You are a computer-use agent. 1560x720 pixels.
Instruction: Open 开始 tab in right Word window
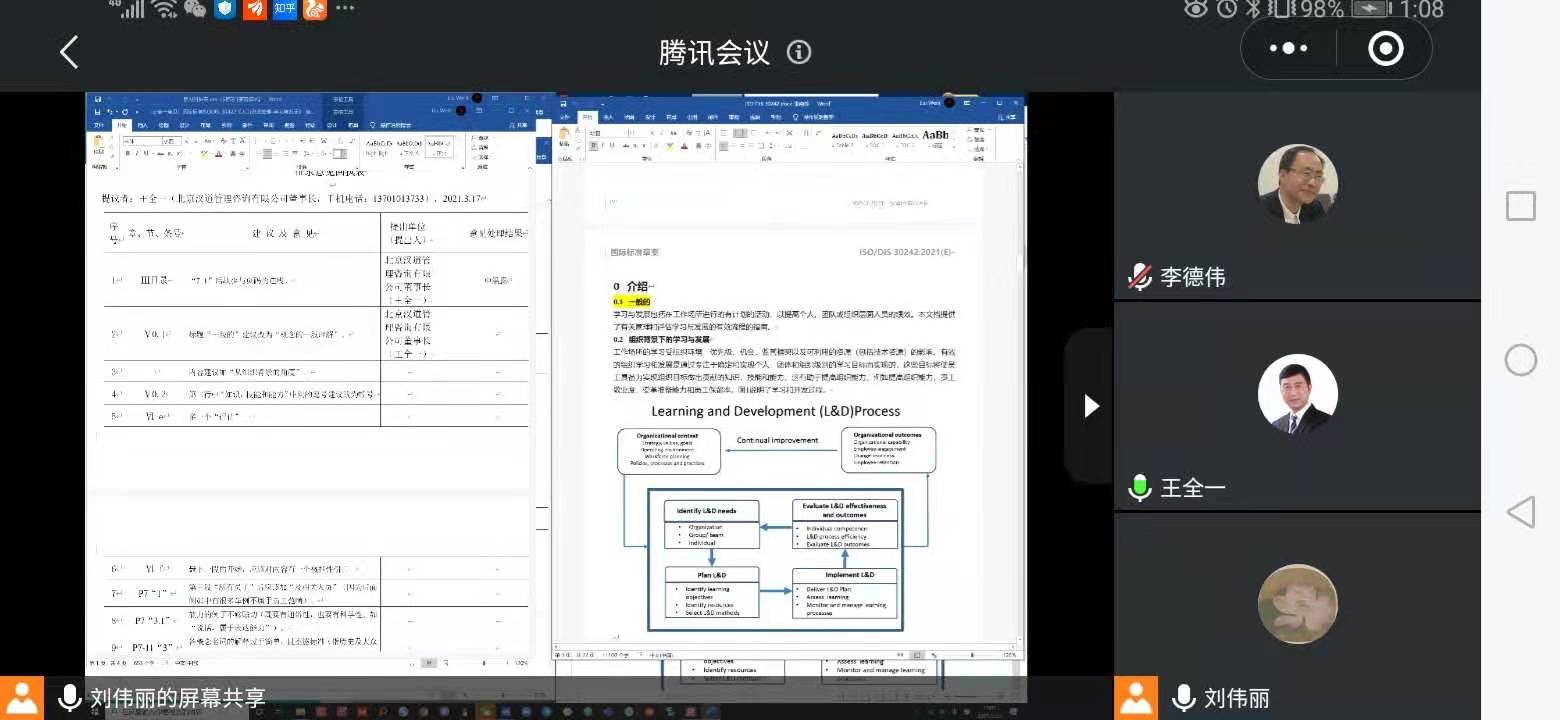coord(588,118)
